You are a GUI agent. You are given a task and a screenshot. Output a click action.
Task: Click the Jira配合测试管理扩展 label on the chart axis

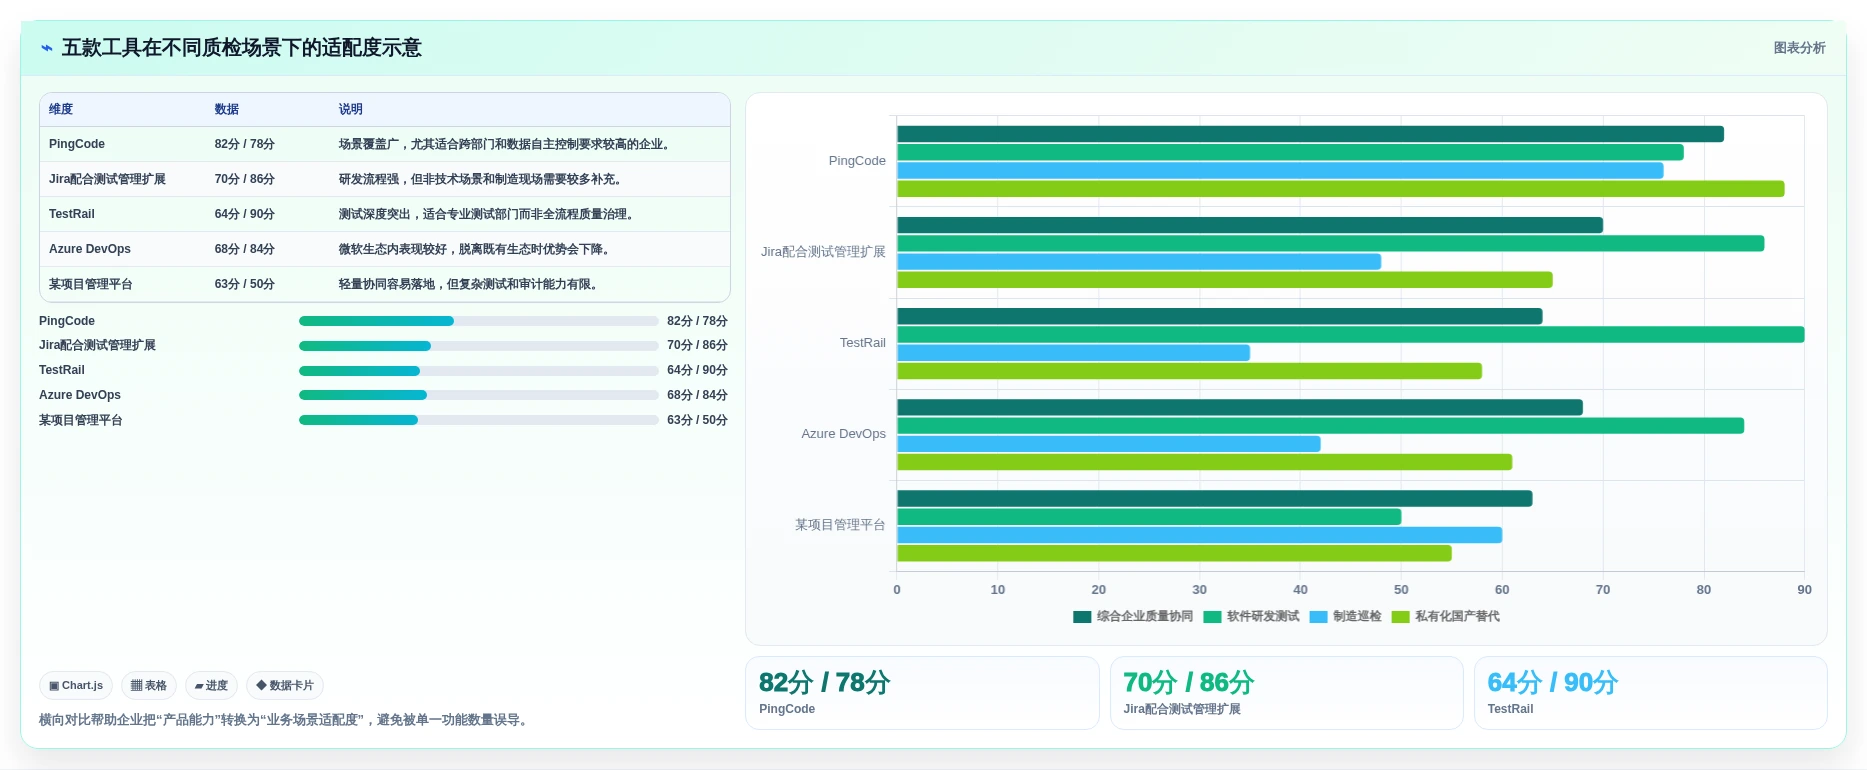[x=823, y=252]
